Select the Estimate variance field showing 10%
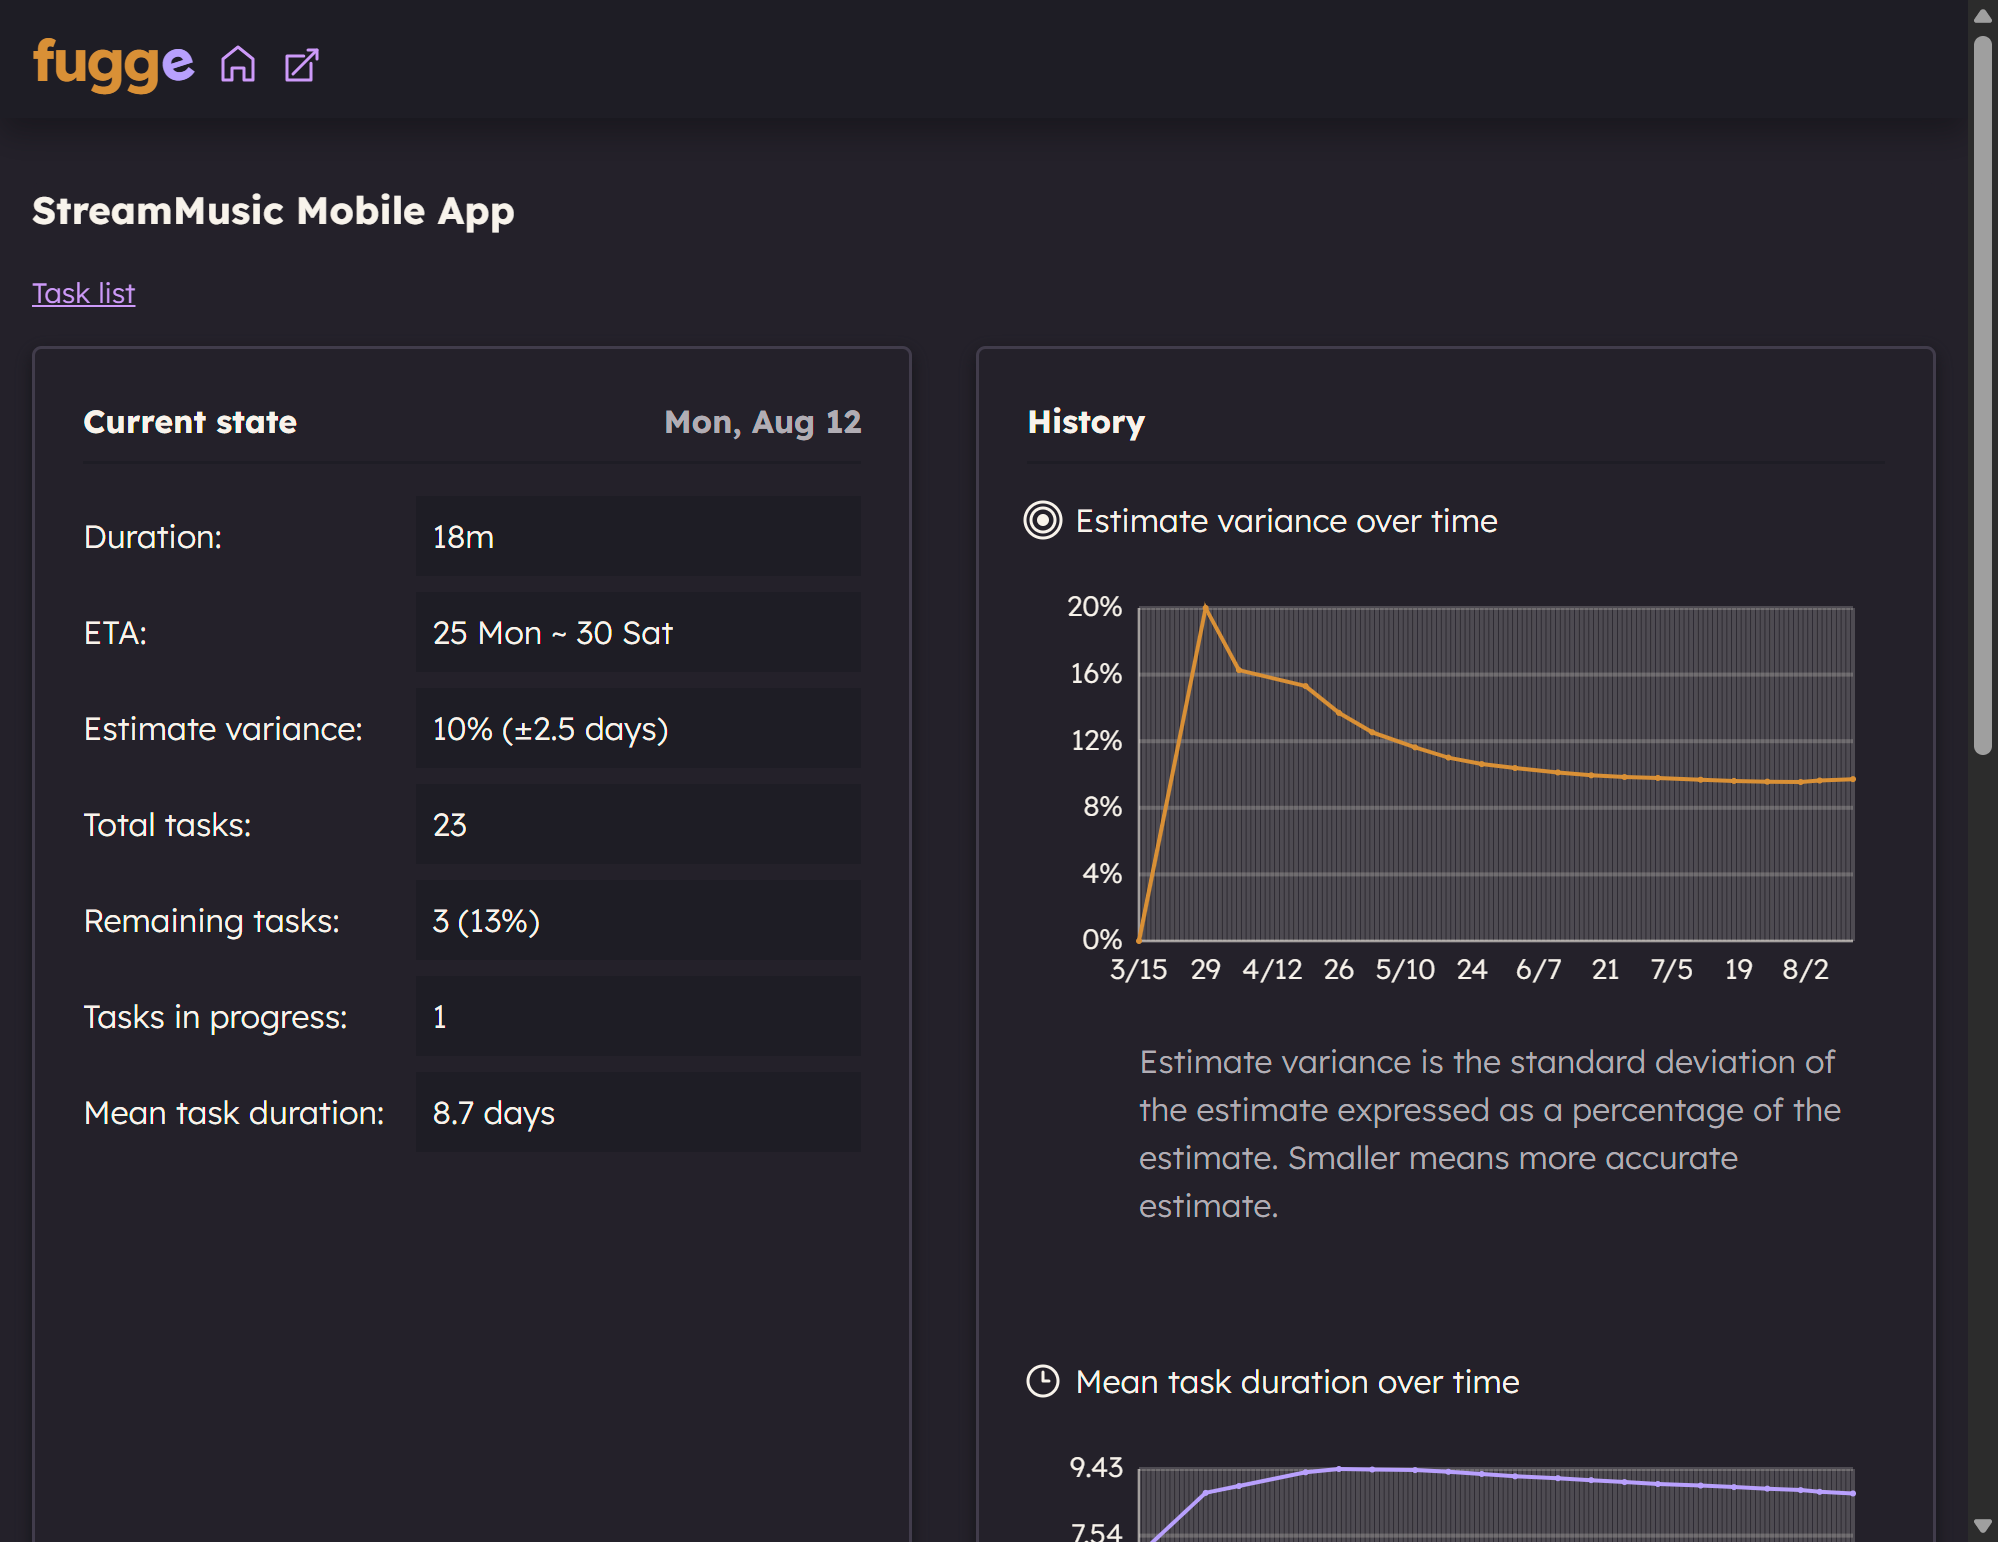 tap(637, 729)
